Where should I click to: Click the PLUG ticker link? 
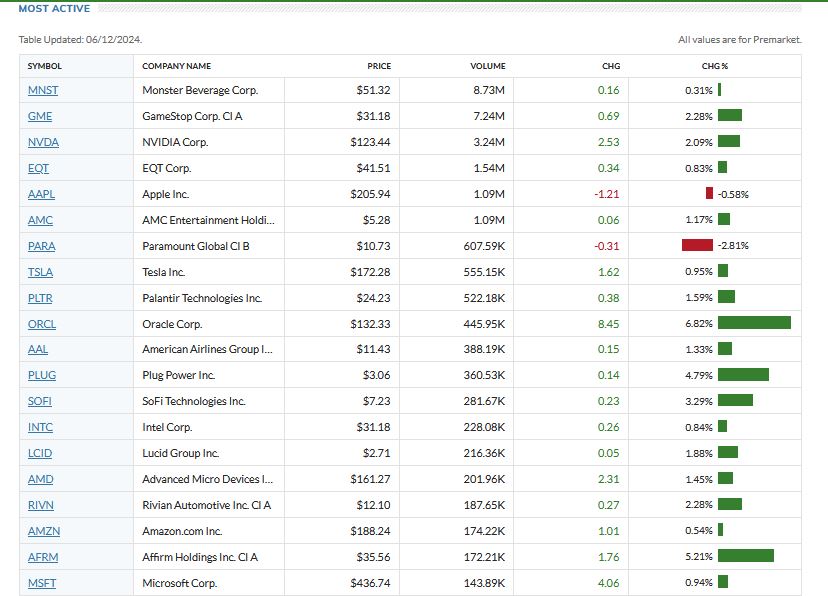tap(42, 375)
